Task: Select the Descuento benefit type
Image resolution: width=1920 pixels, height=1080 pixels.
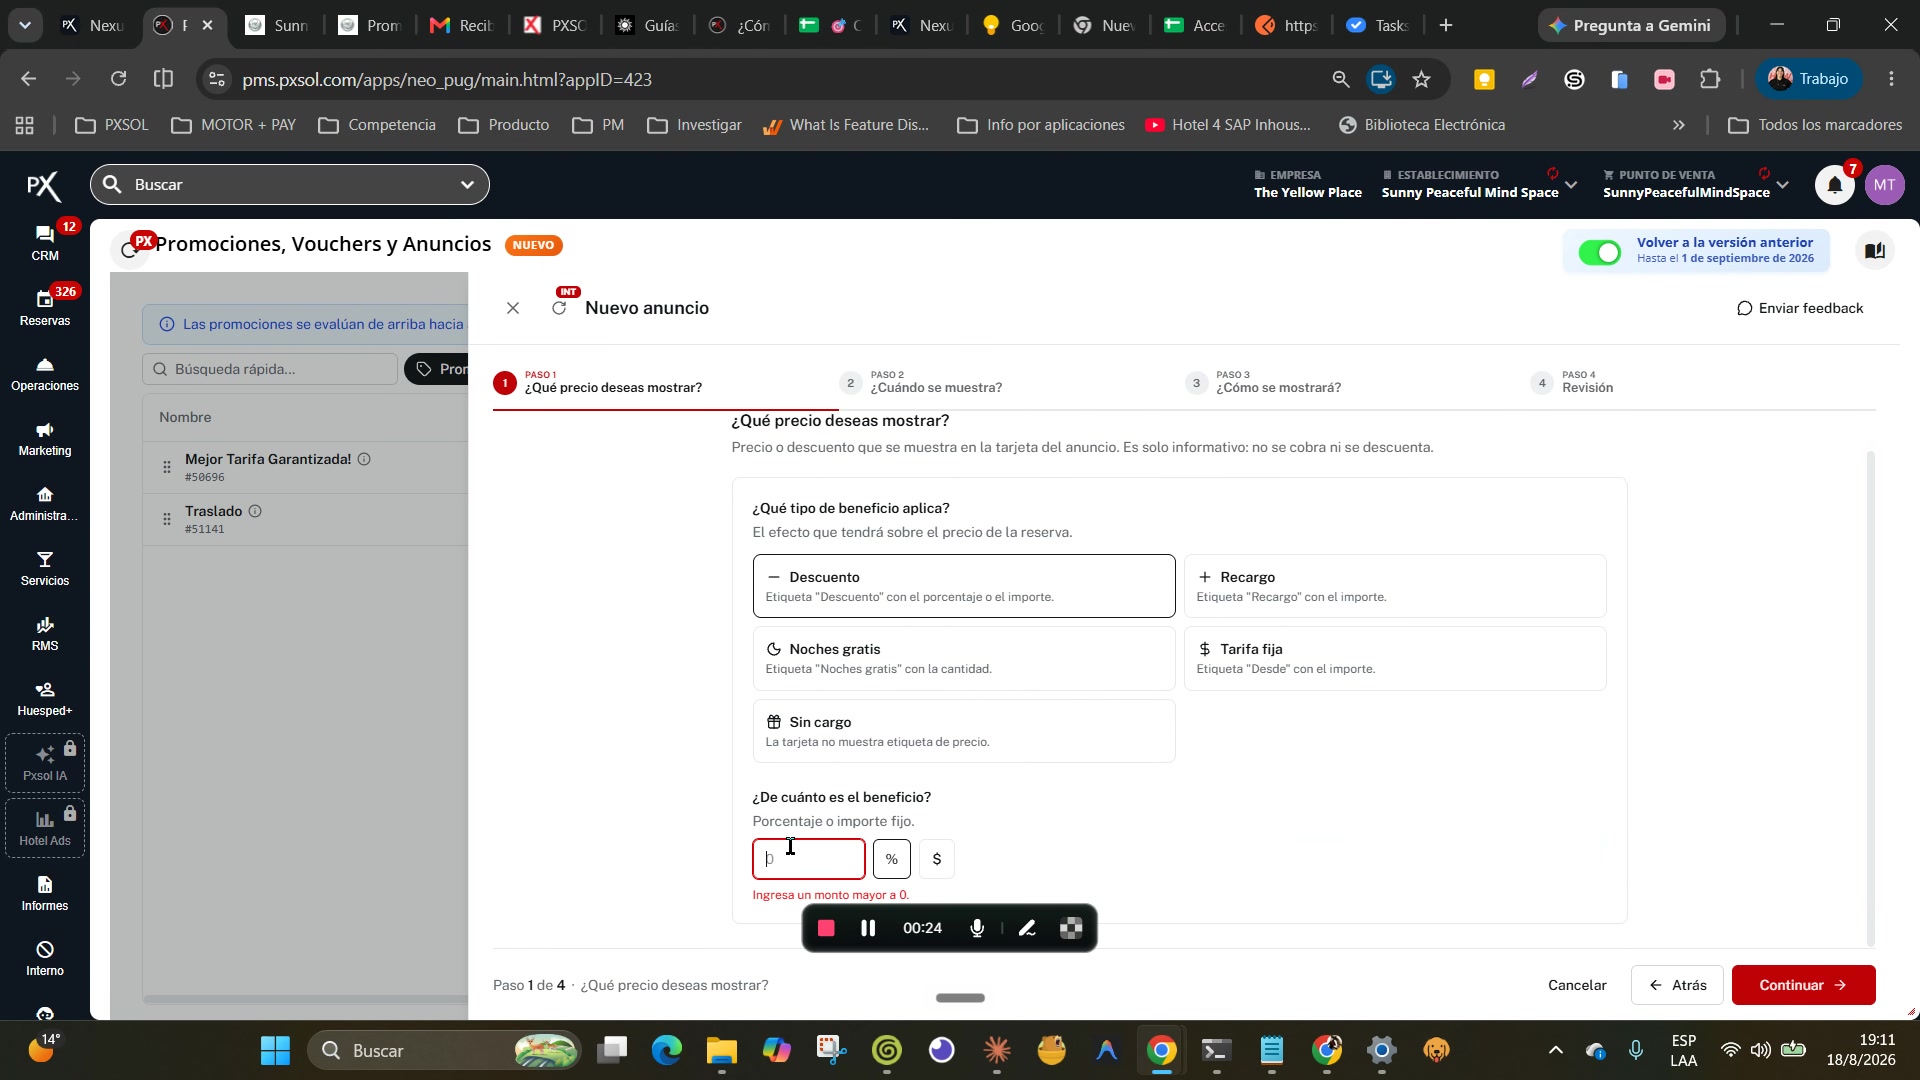Action: tap(964, 586)
